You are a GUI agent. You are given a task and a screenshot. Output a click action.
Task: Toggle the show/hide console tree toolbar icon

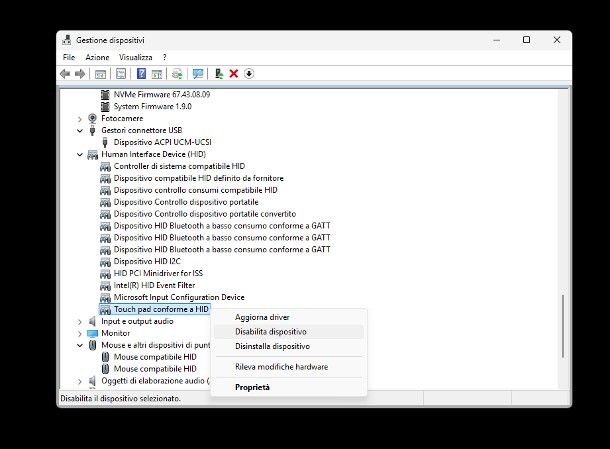[x=100, y=74]
